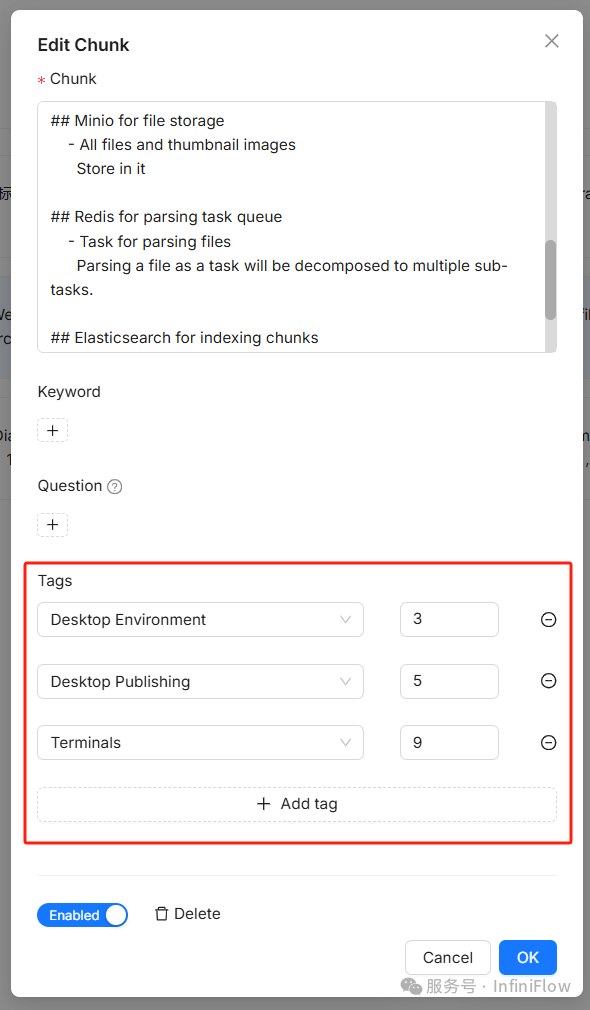Image resolution: width=590 pixels, height=1010 pixels.
Task: Toggle the Enabled switch off
Action: (82, 915)
